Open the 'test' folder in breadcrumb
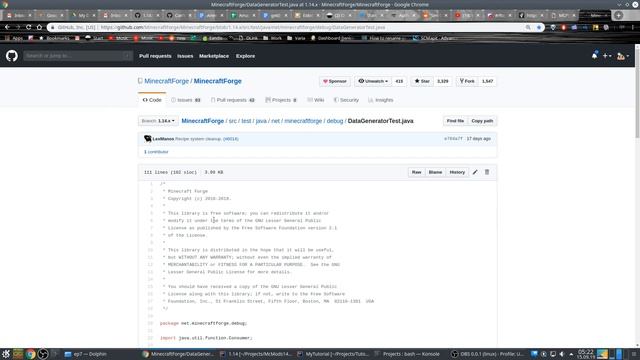 click(246, 121)
